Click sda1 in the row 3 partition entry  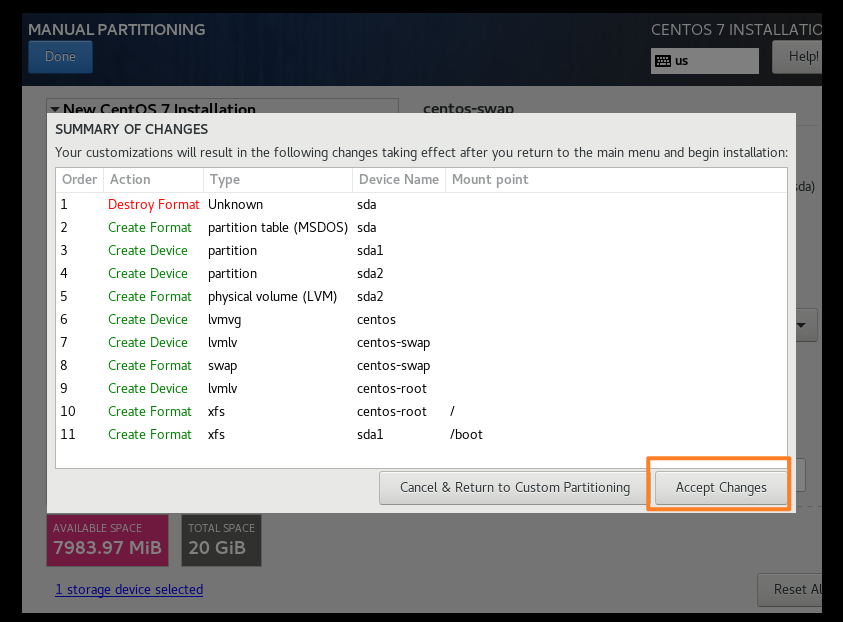coord(370,251)
